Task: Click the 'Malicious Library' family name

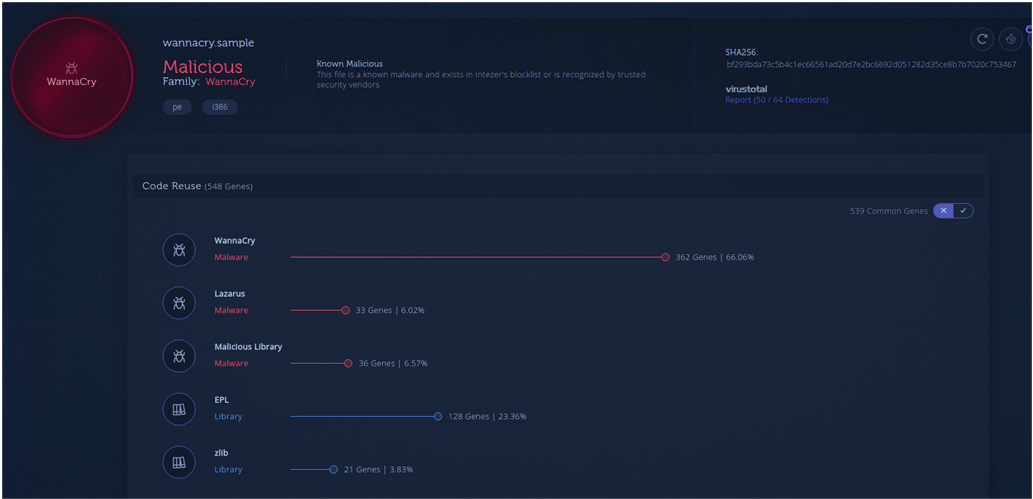Action: (x=248, y=347)
